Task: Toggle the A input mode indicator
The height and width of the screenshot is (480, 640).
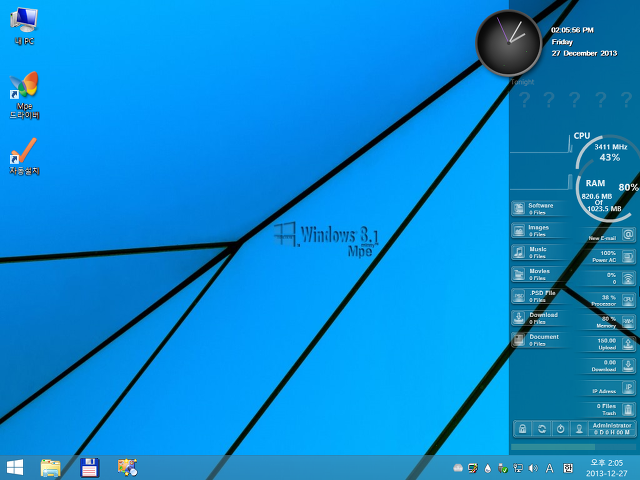Action: (x=550, y=468)
